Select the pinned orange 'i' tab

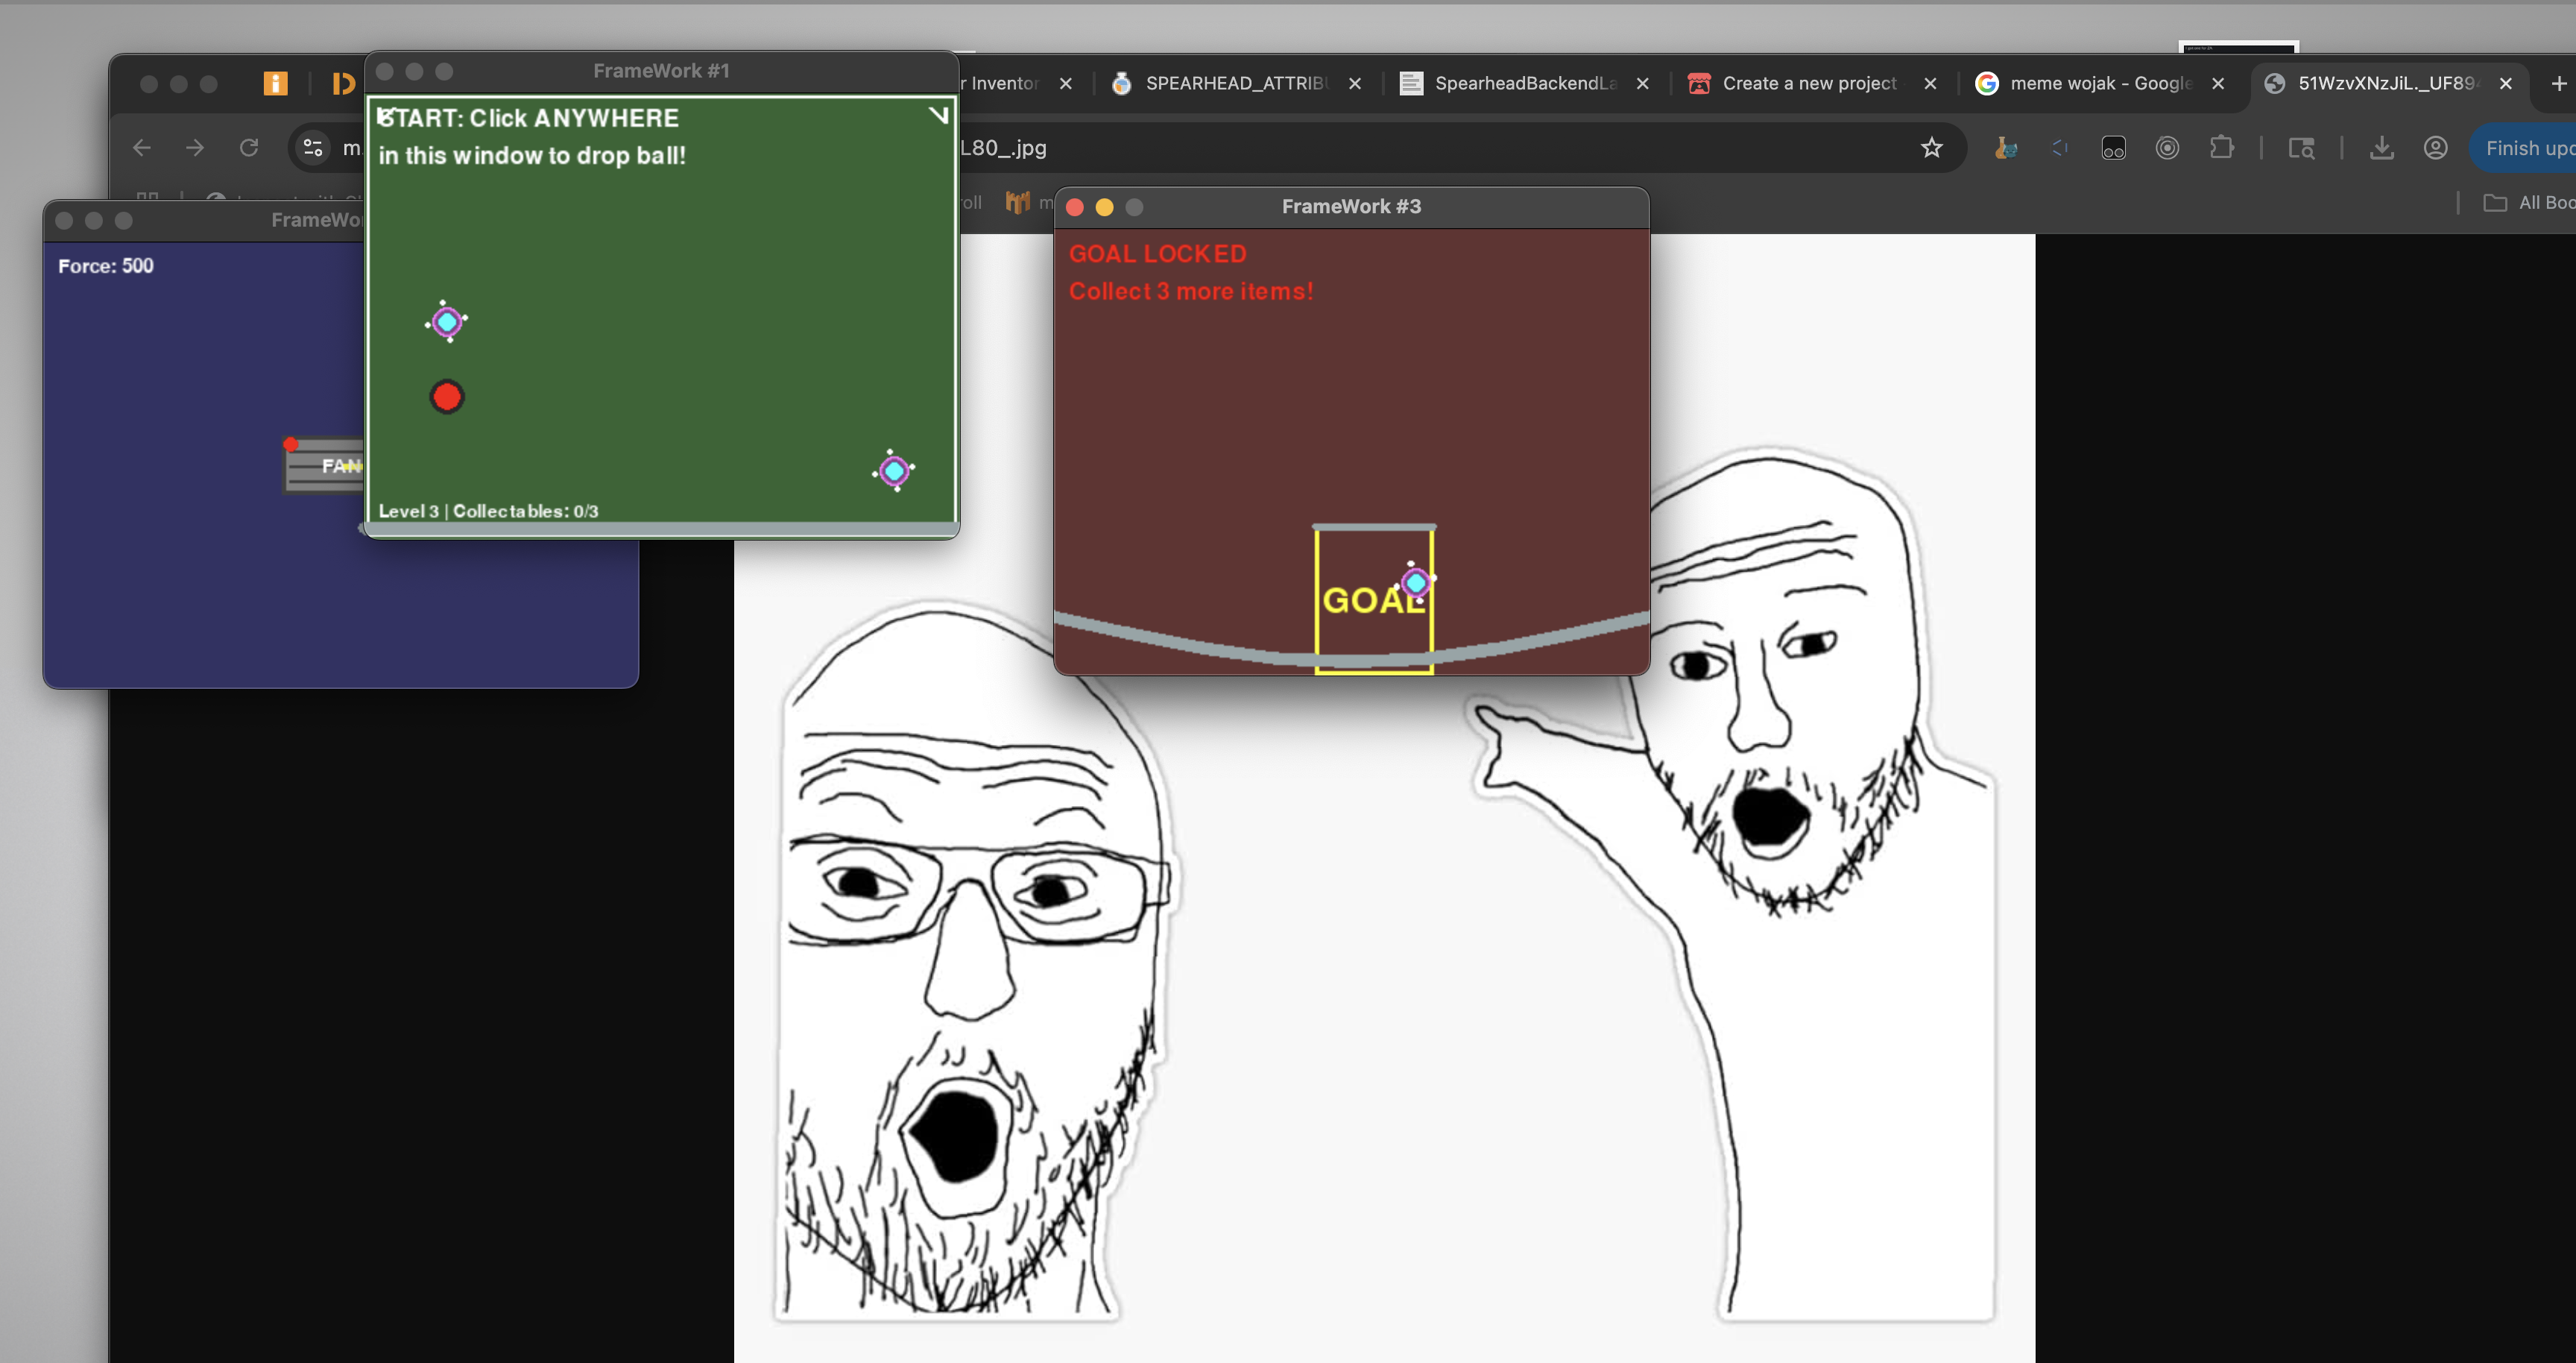tap(275, 83)
